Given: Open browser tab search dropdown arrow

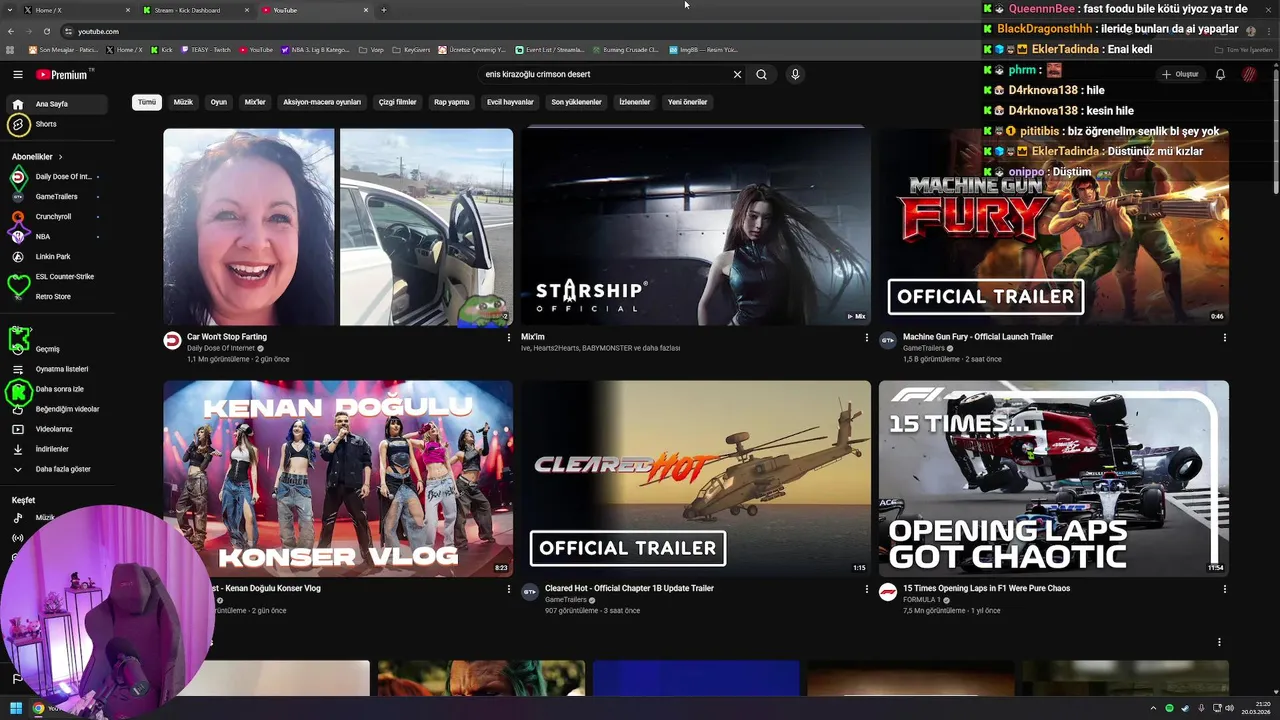Looking at the screenshot, I should tap(10, 10).
